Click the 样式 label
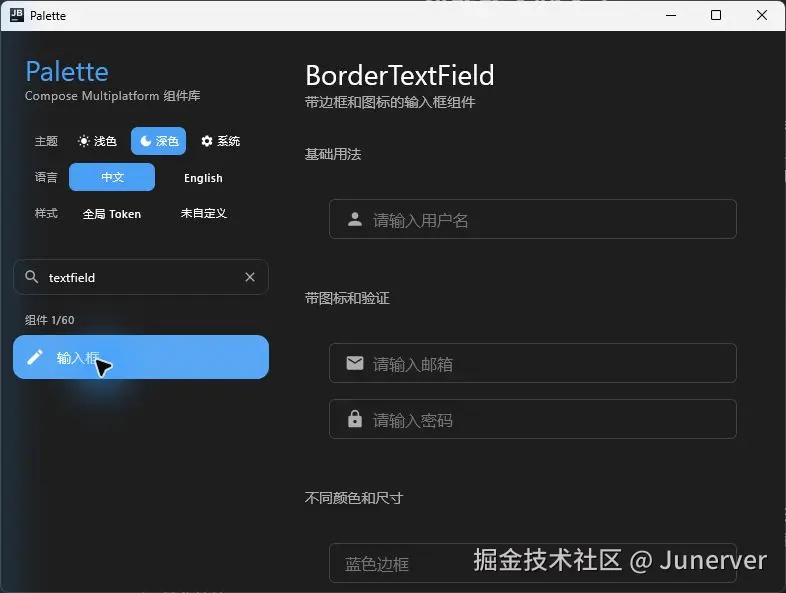This screenshot has height=593, width=786. click(x=46, y=214)
